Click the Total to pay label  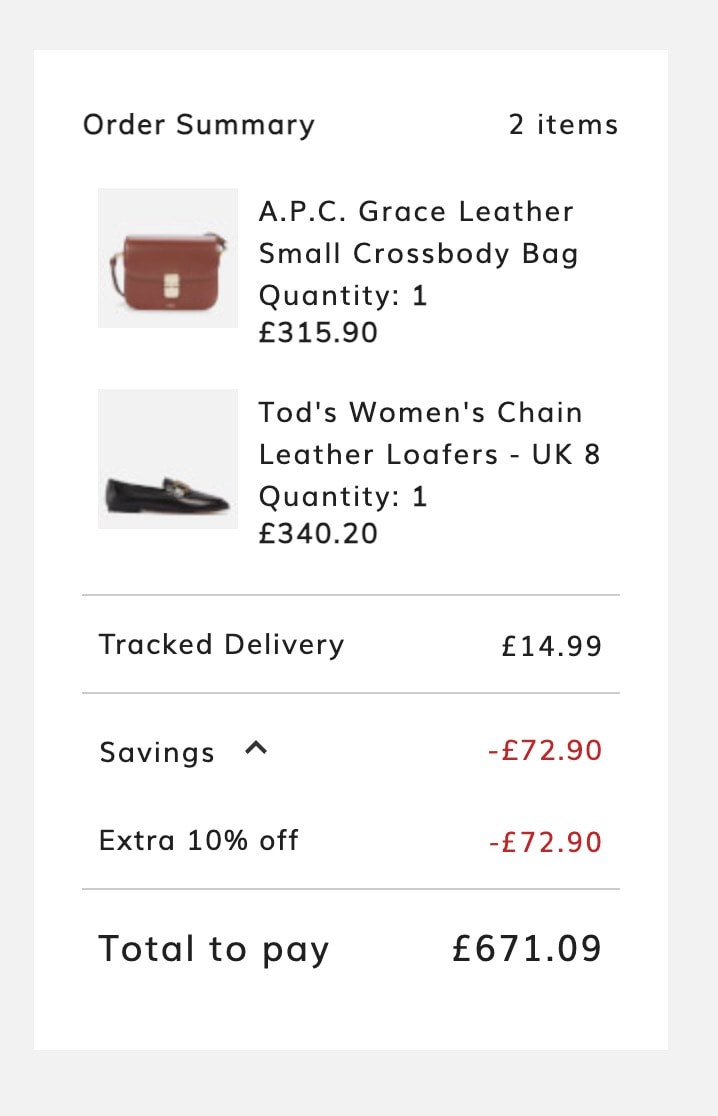(x=214, y=949)
